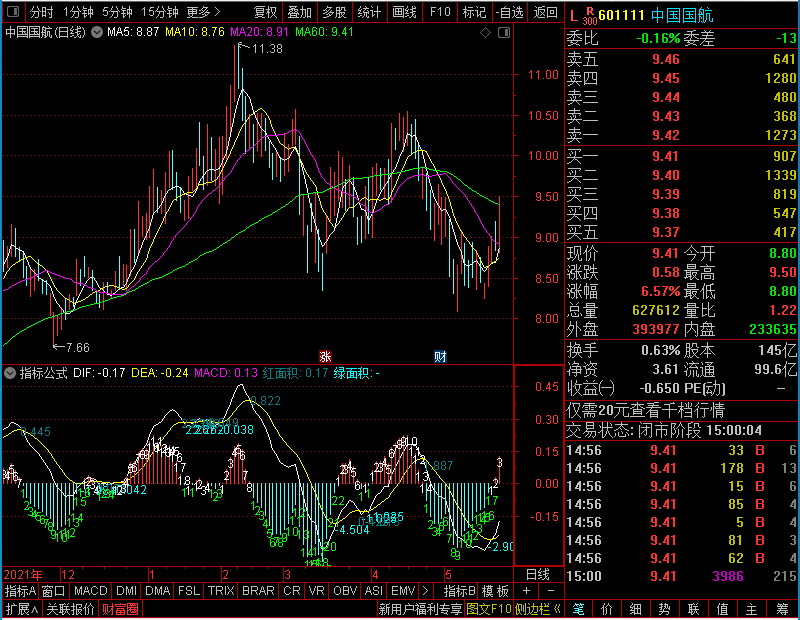
Task: Expand 更多 period options
Action: [203, 12]
